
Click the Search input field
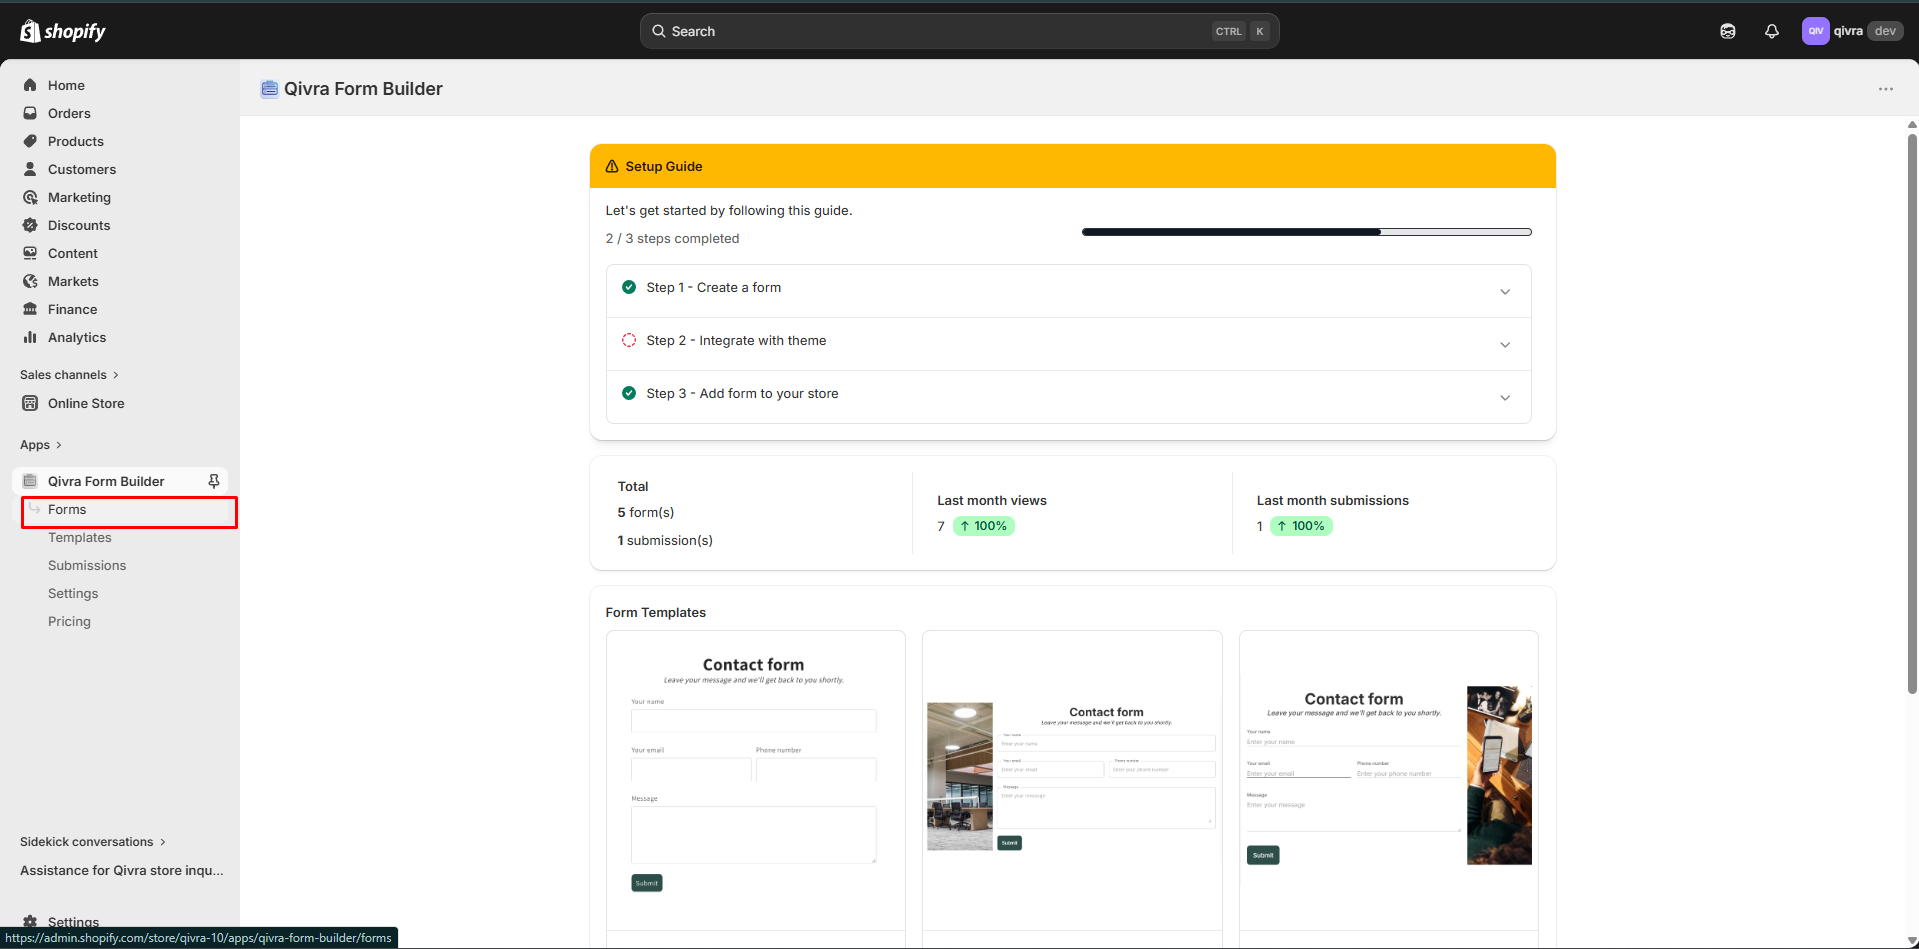959,31
